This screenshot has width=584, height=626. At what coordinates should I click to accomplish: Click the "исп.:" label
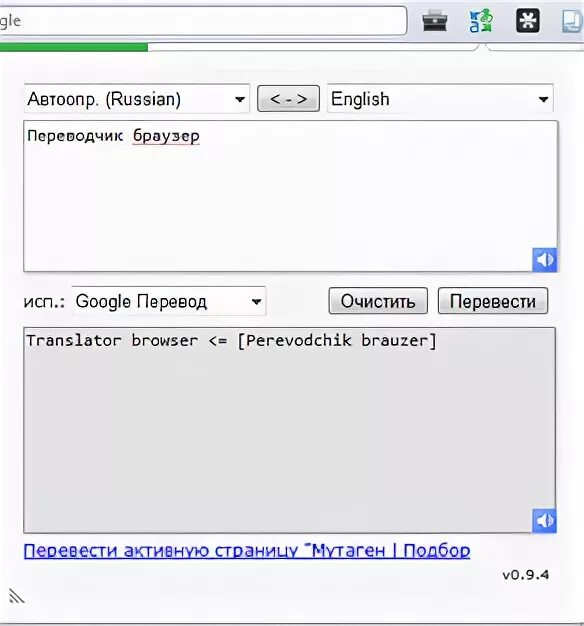click(44, 302)
